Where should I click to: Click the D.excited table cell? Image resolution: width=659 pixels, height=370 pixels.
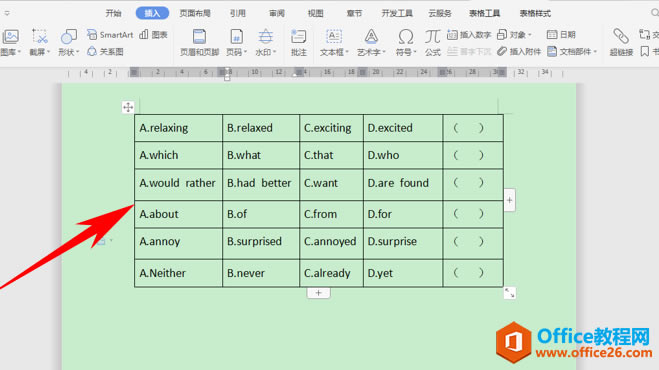coord(403,128)
